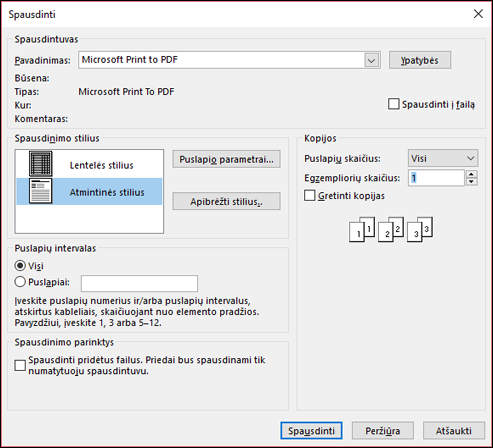This screenshot has width=493, height=448.
Task: Click the Microsoft Print To PDF type text
Action: [x=126, y=91]
